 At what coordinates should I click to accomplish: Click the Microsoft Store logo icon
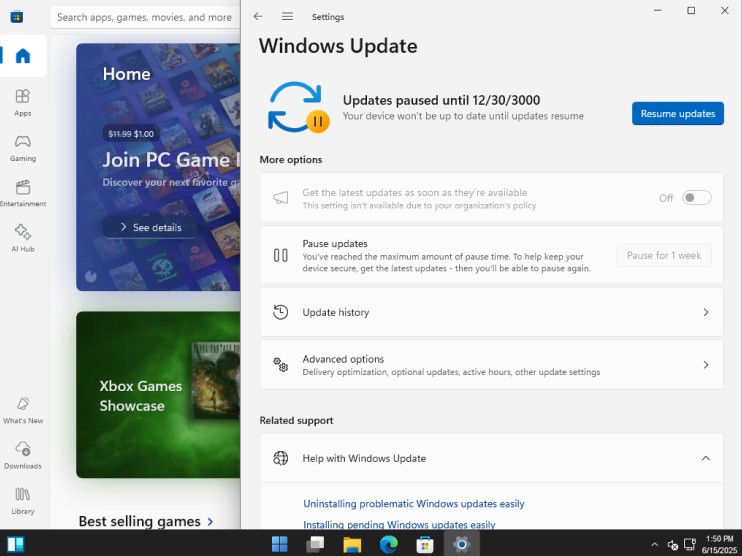(x=17, y=17)
